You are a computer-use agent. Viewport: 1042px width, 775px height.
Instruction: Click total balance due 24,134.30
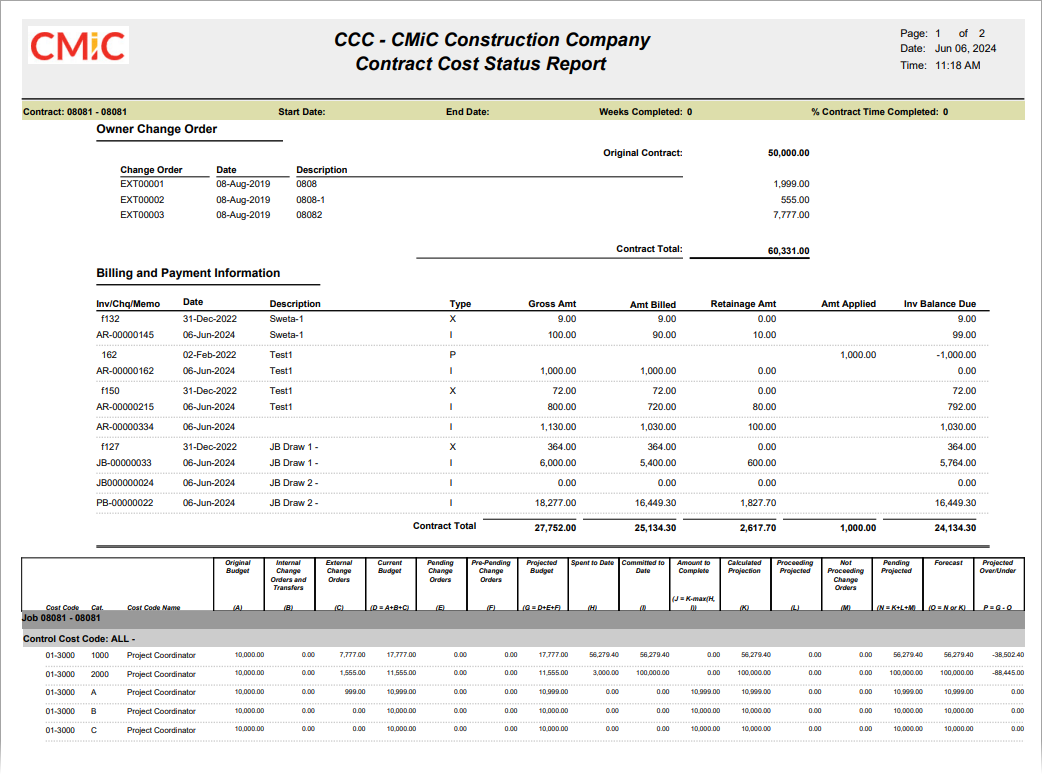(x=956, y=528)
